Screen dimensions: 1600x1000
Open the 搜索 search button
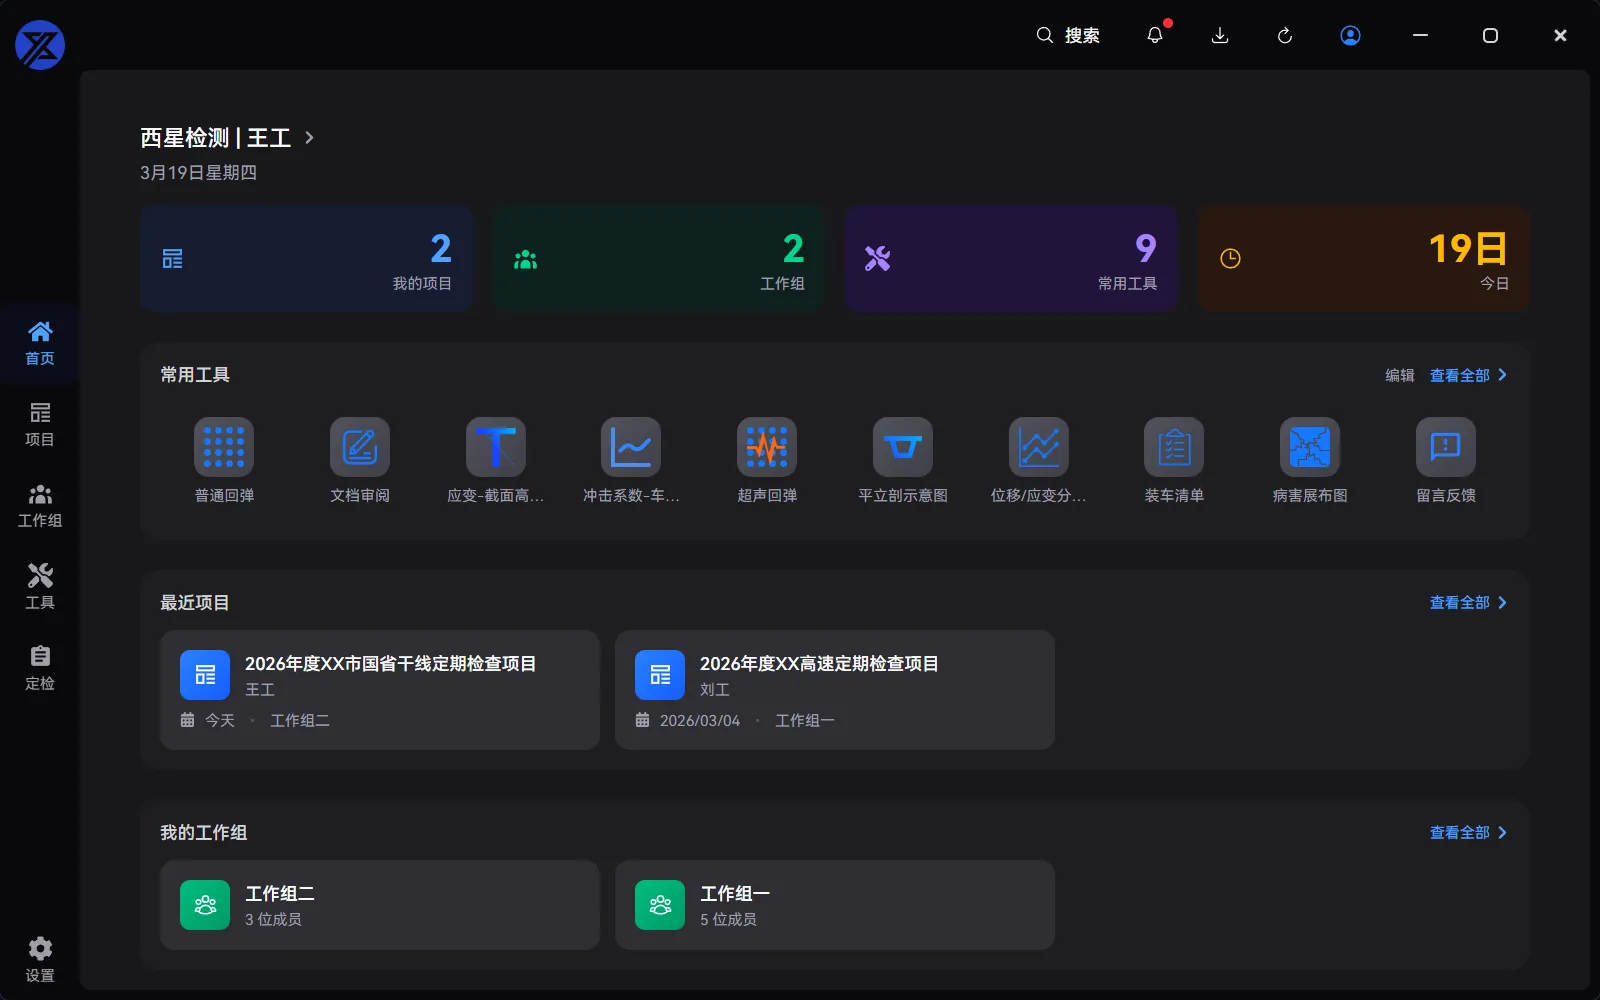tap(1068, 35)
